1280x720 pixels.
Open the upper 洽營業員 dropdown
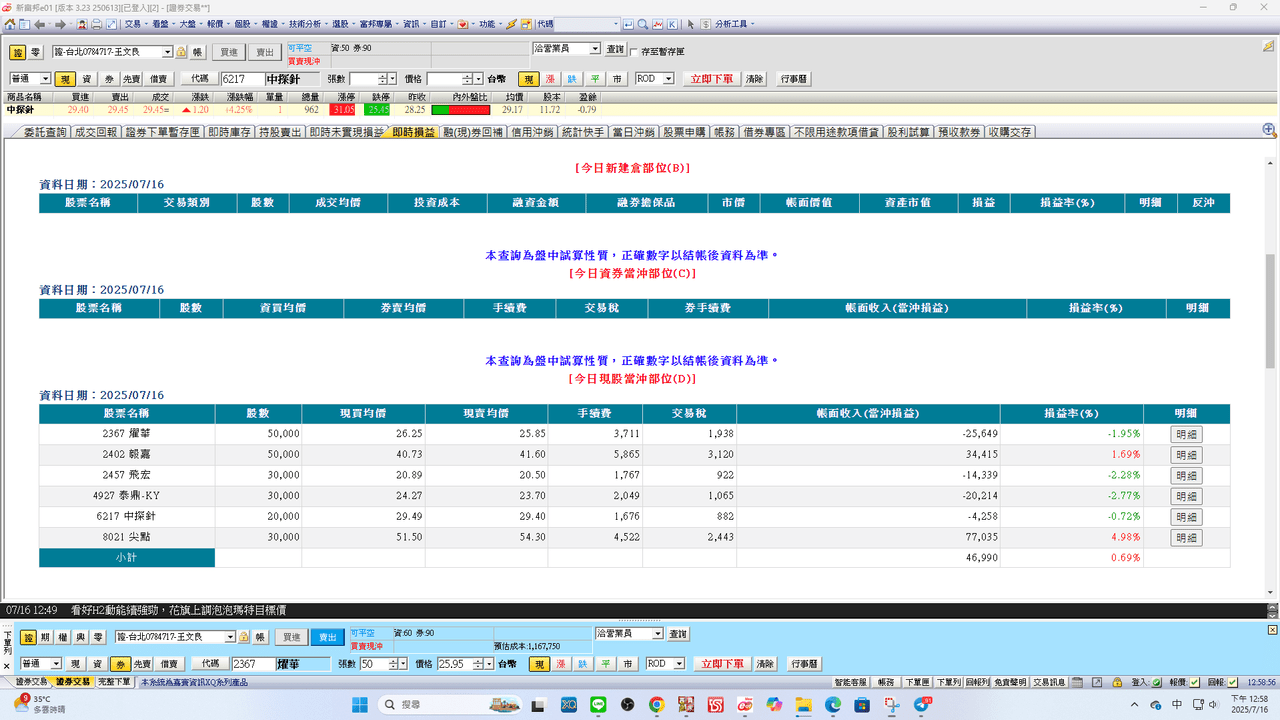[x=594, y=48]
